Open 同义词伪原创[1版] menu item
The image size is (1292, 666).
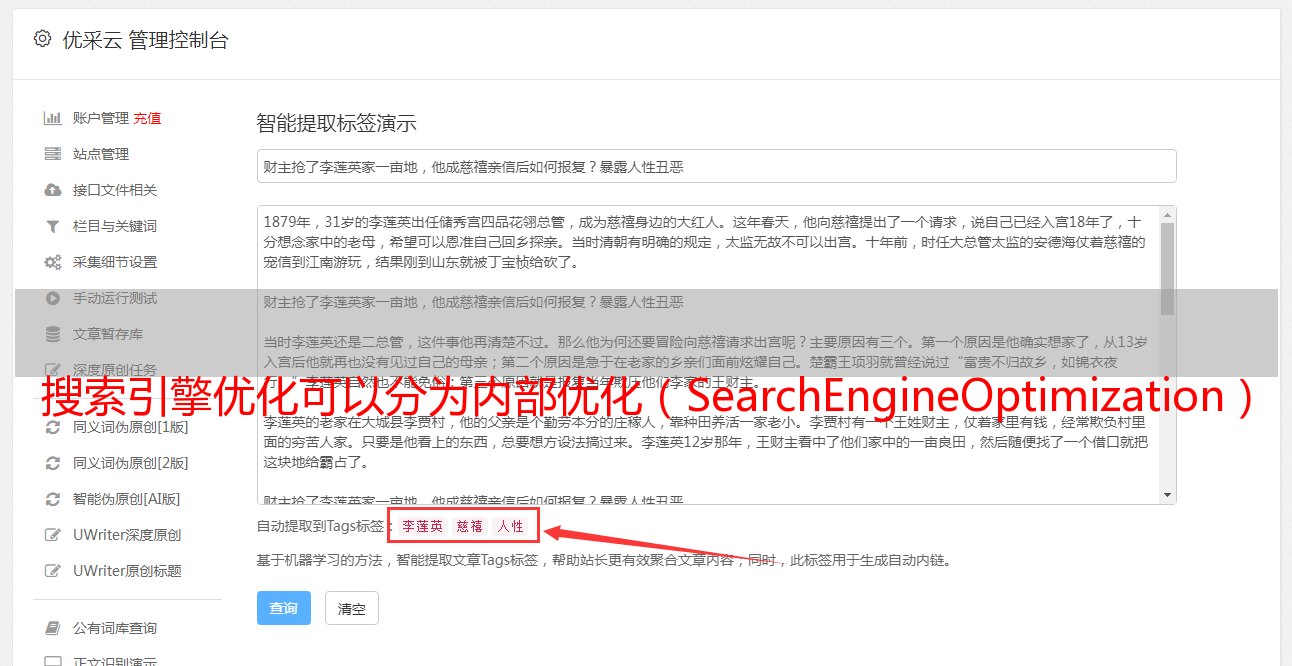[x=130, y=427]
